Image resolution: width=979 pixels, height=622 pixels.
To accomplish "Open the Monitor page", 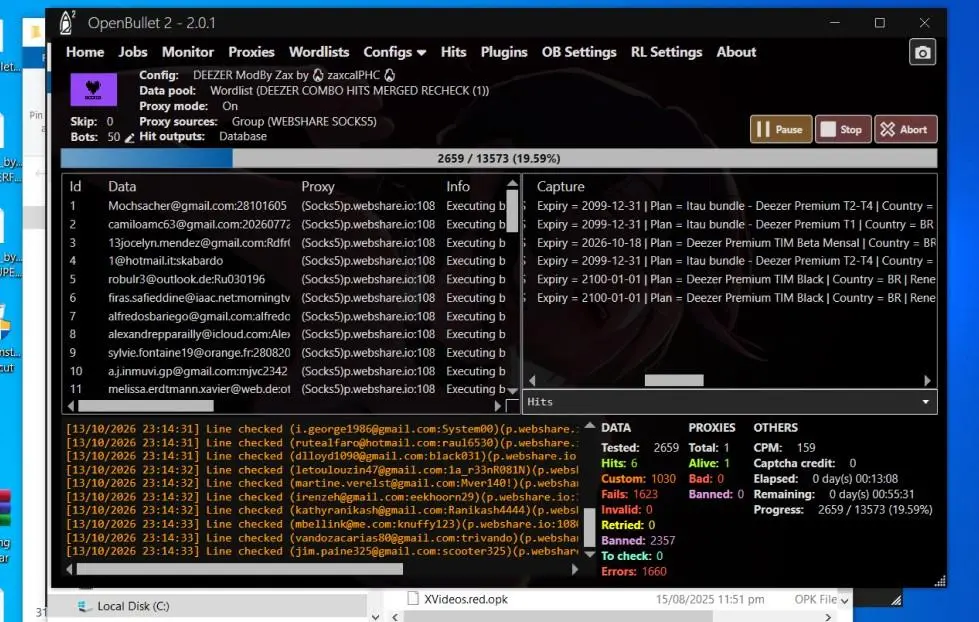I will tap(188, 52).
